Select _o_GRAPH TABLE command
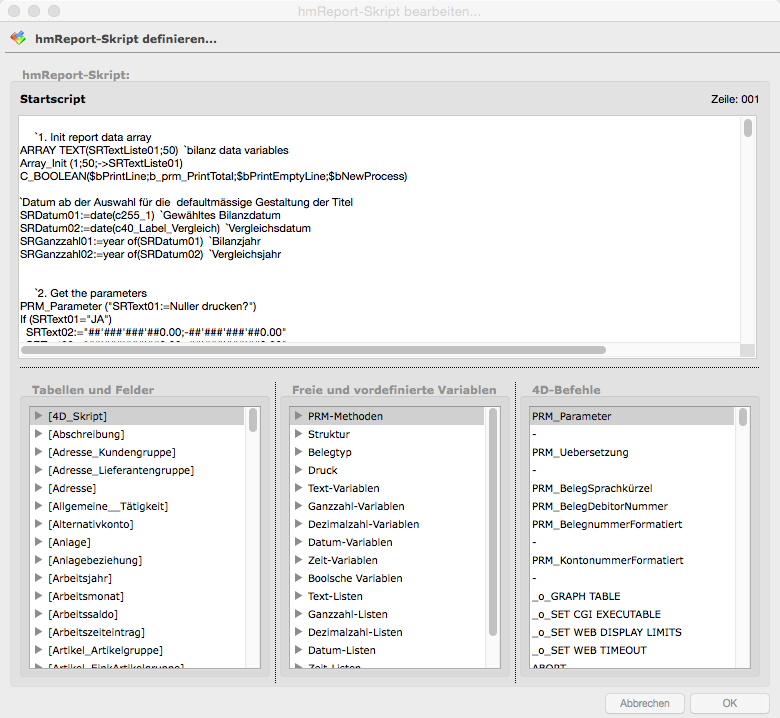This screenshot has width=780, height=718. (x=576, y=596)
